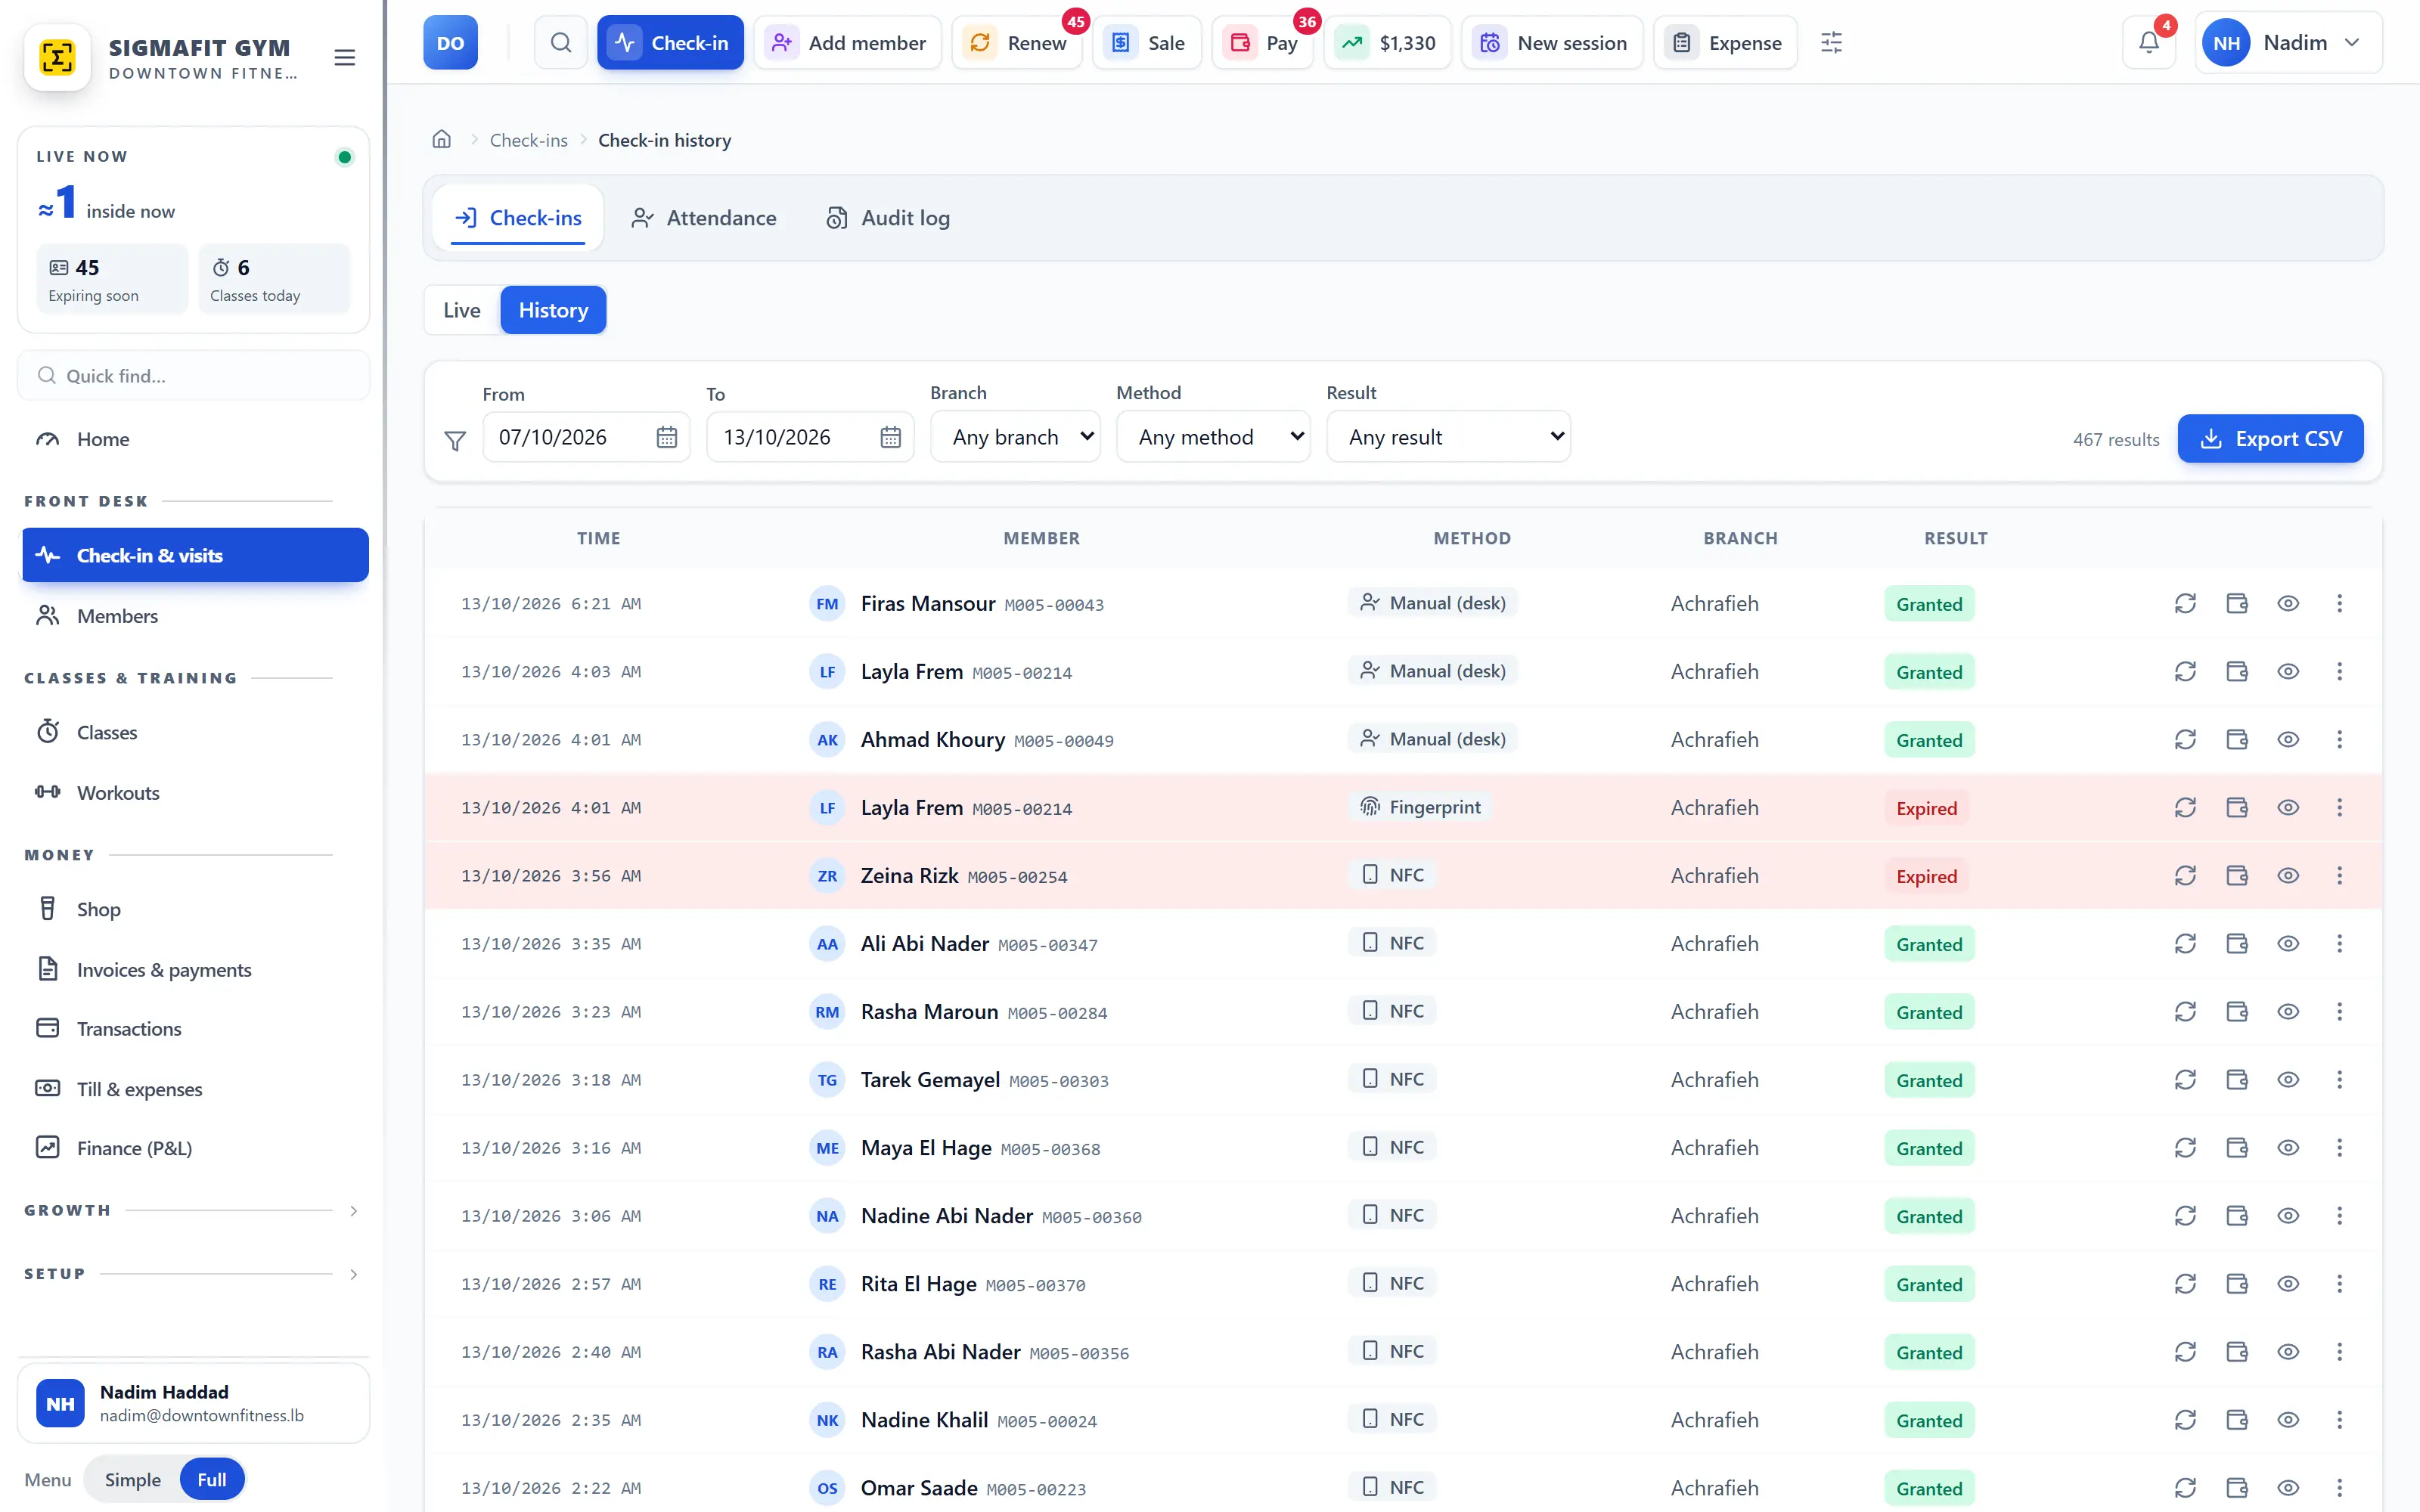2420x1512 pixels.
Task: Open more options for Ahmad Khoury row
Action: coord(2339,740)
